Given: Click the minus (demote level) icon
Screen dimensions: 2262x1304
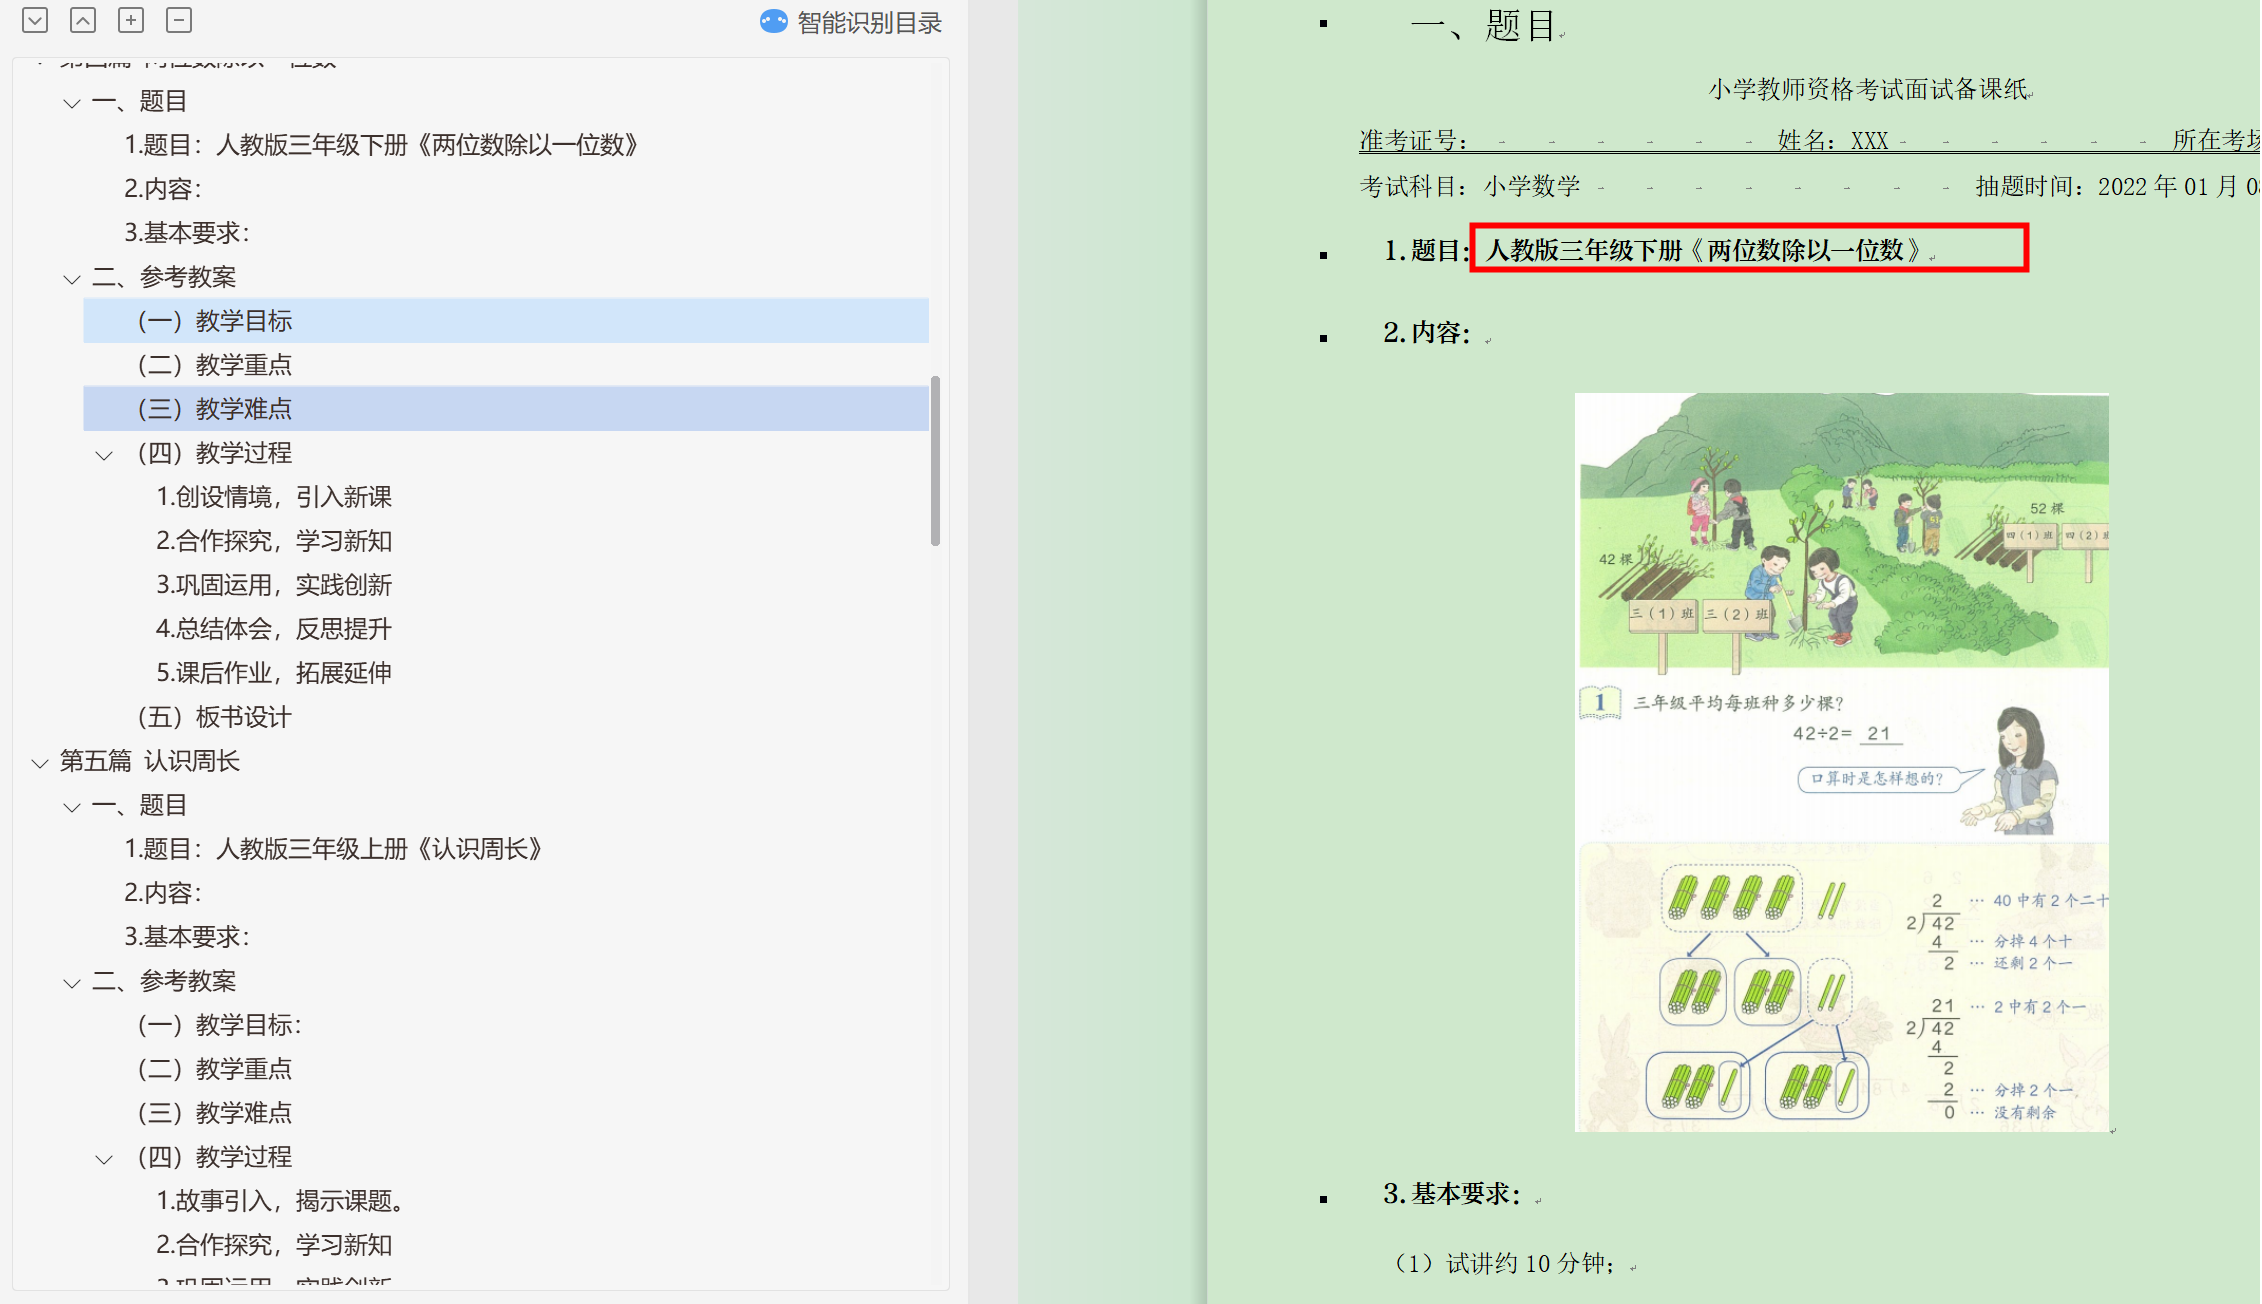Looking at the screenshot, I should click(179, 20).
